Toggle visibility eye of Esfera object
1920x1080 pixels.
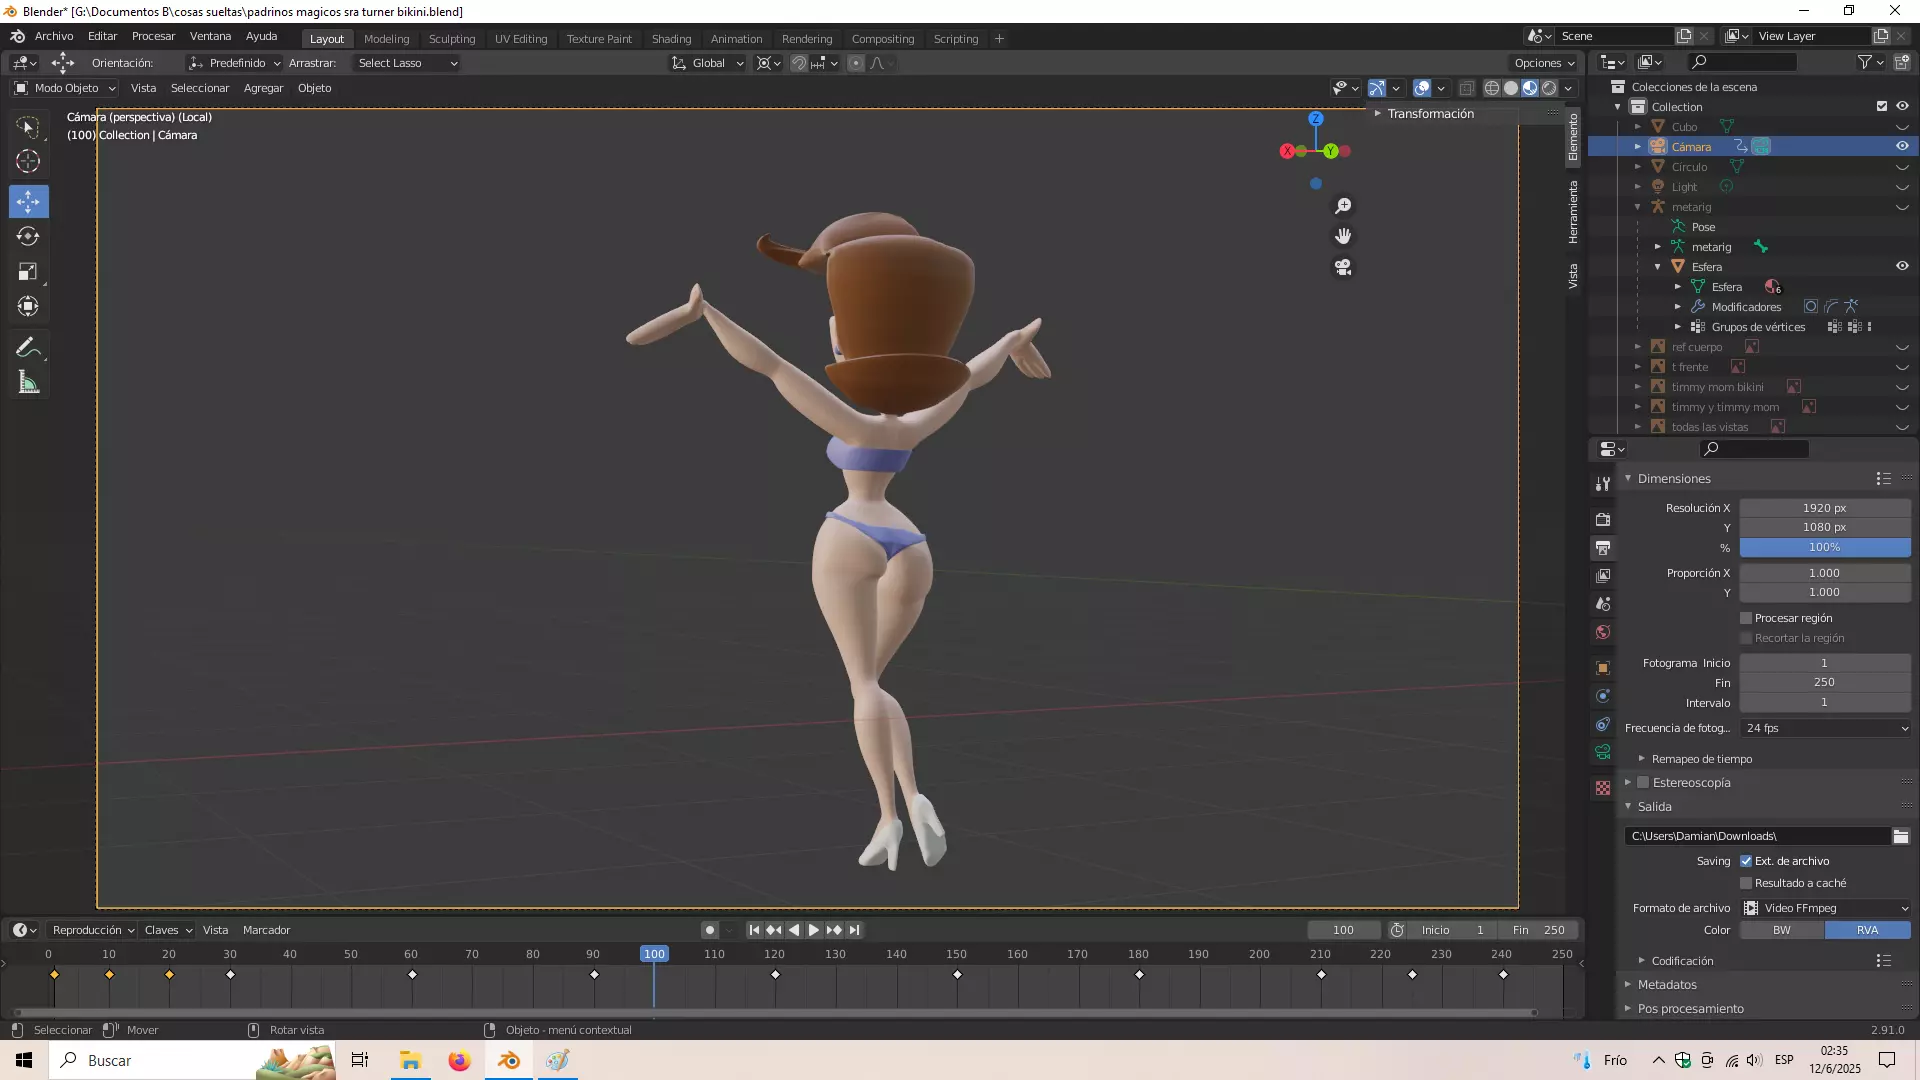coord(1902,266)
